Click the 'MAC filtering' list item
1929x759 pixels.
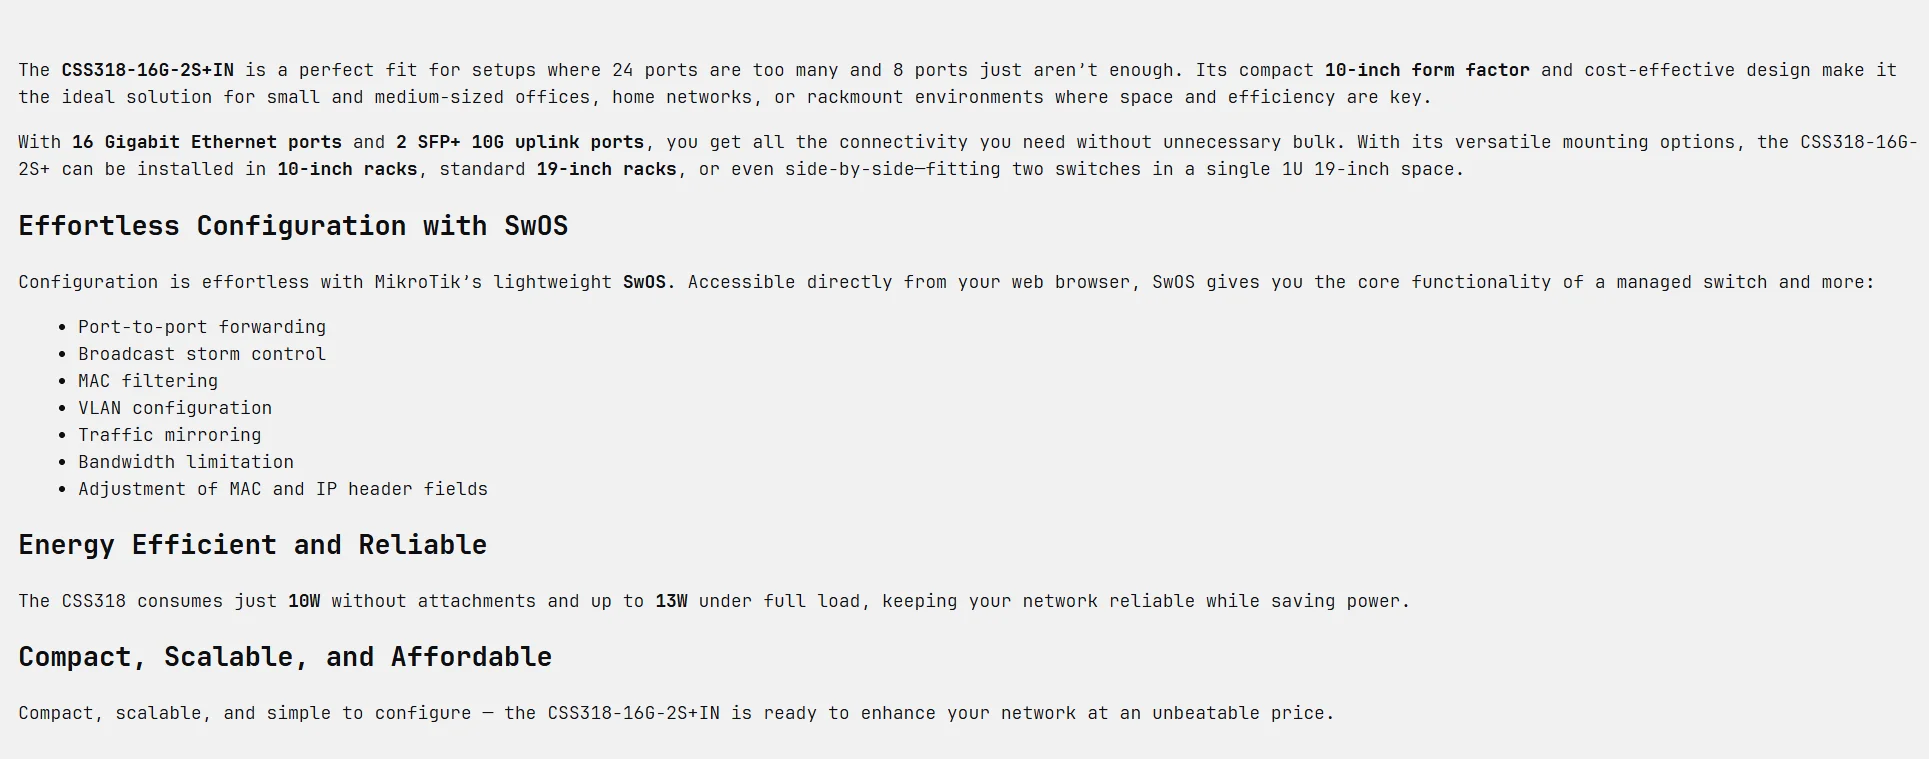tap(148, 381)
